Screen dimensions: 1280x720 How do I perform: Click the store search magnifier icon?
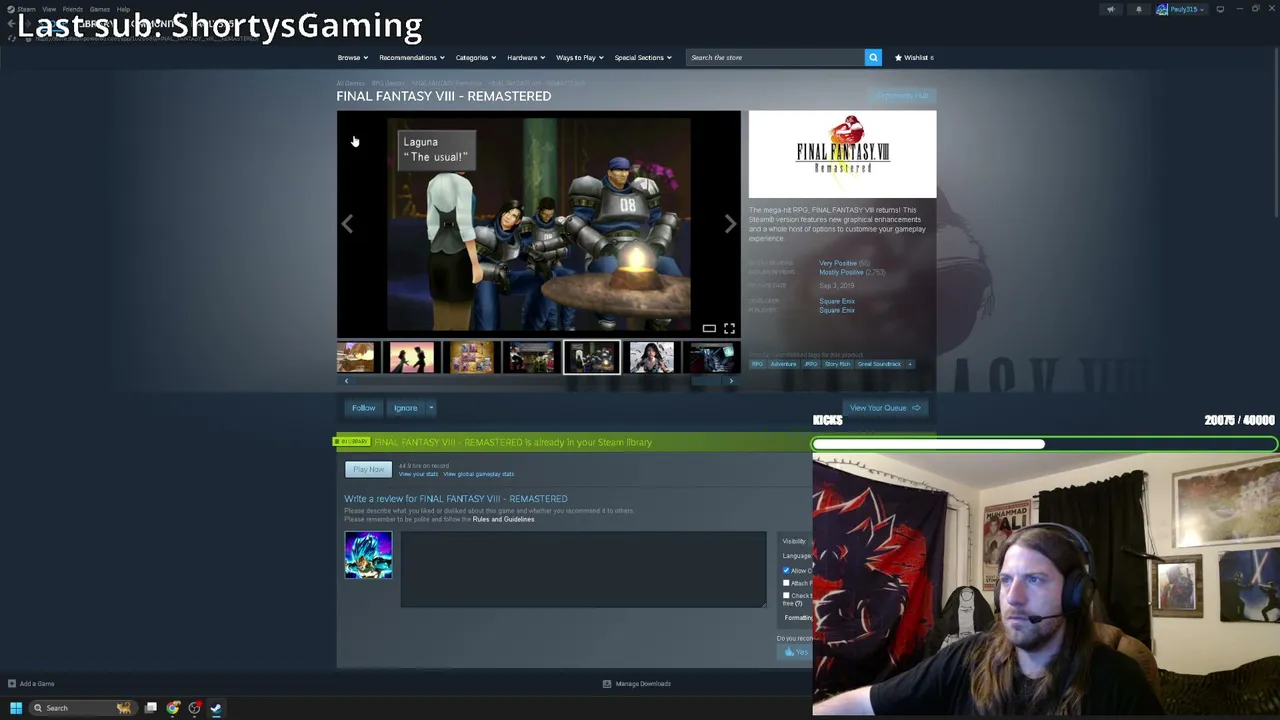coord(873,57)
